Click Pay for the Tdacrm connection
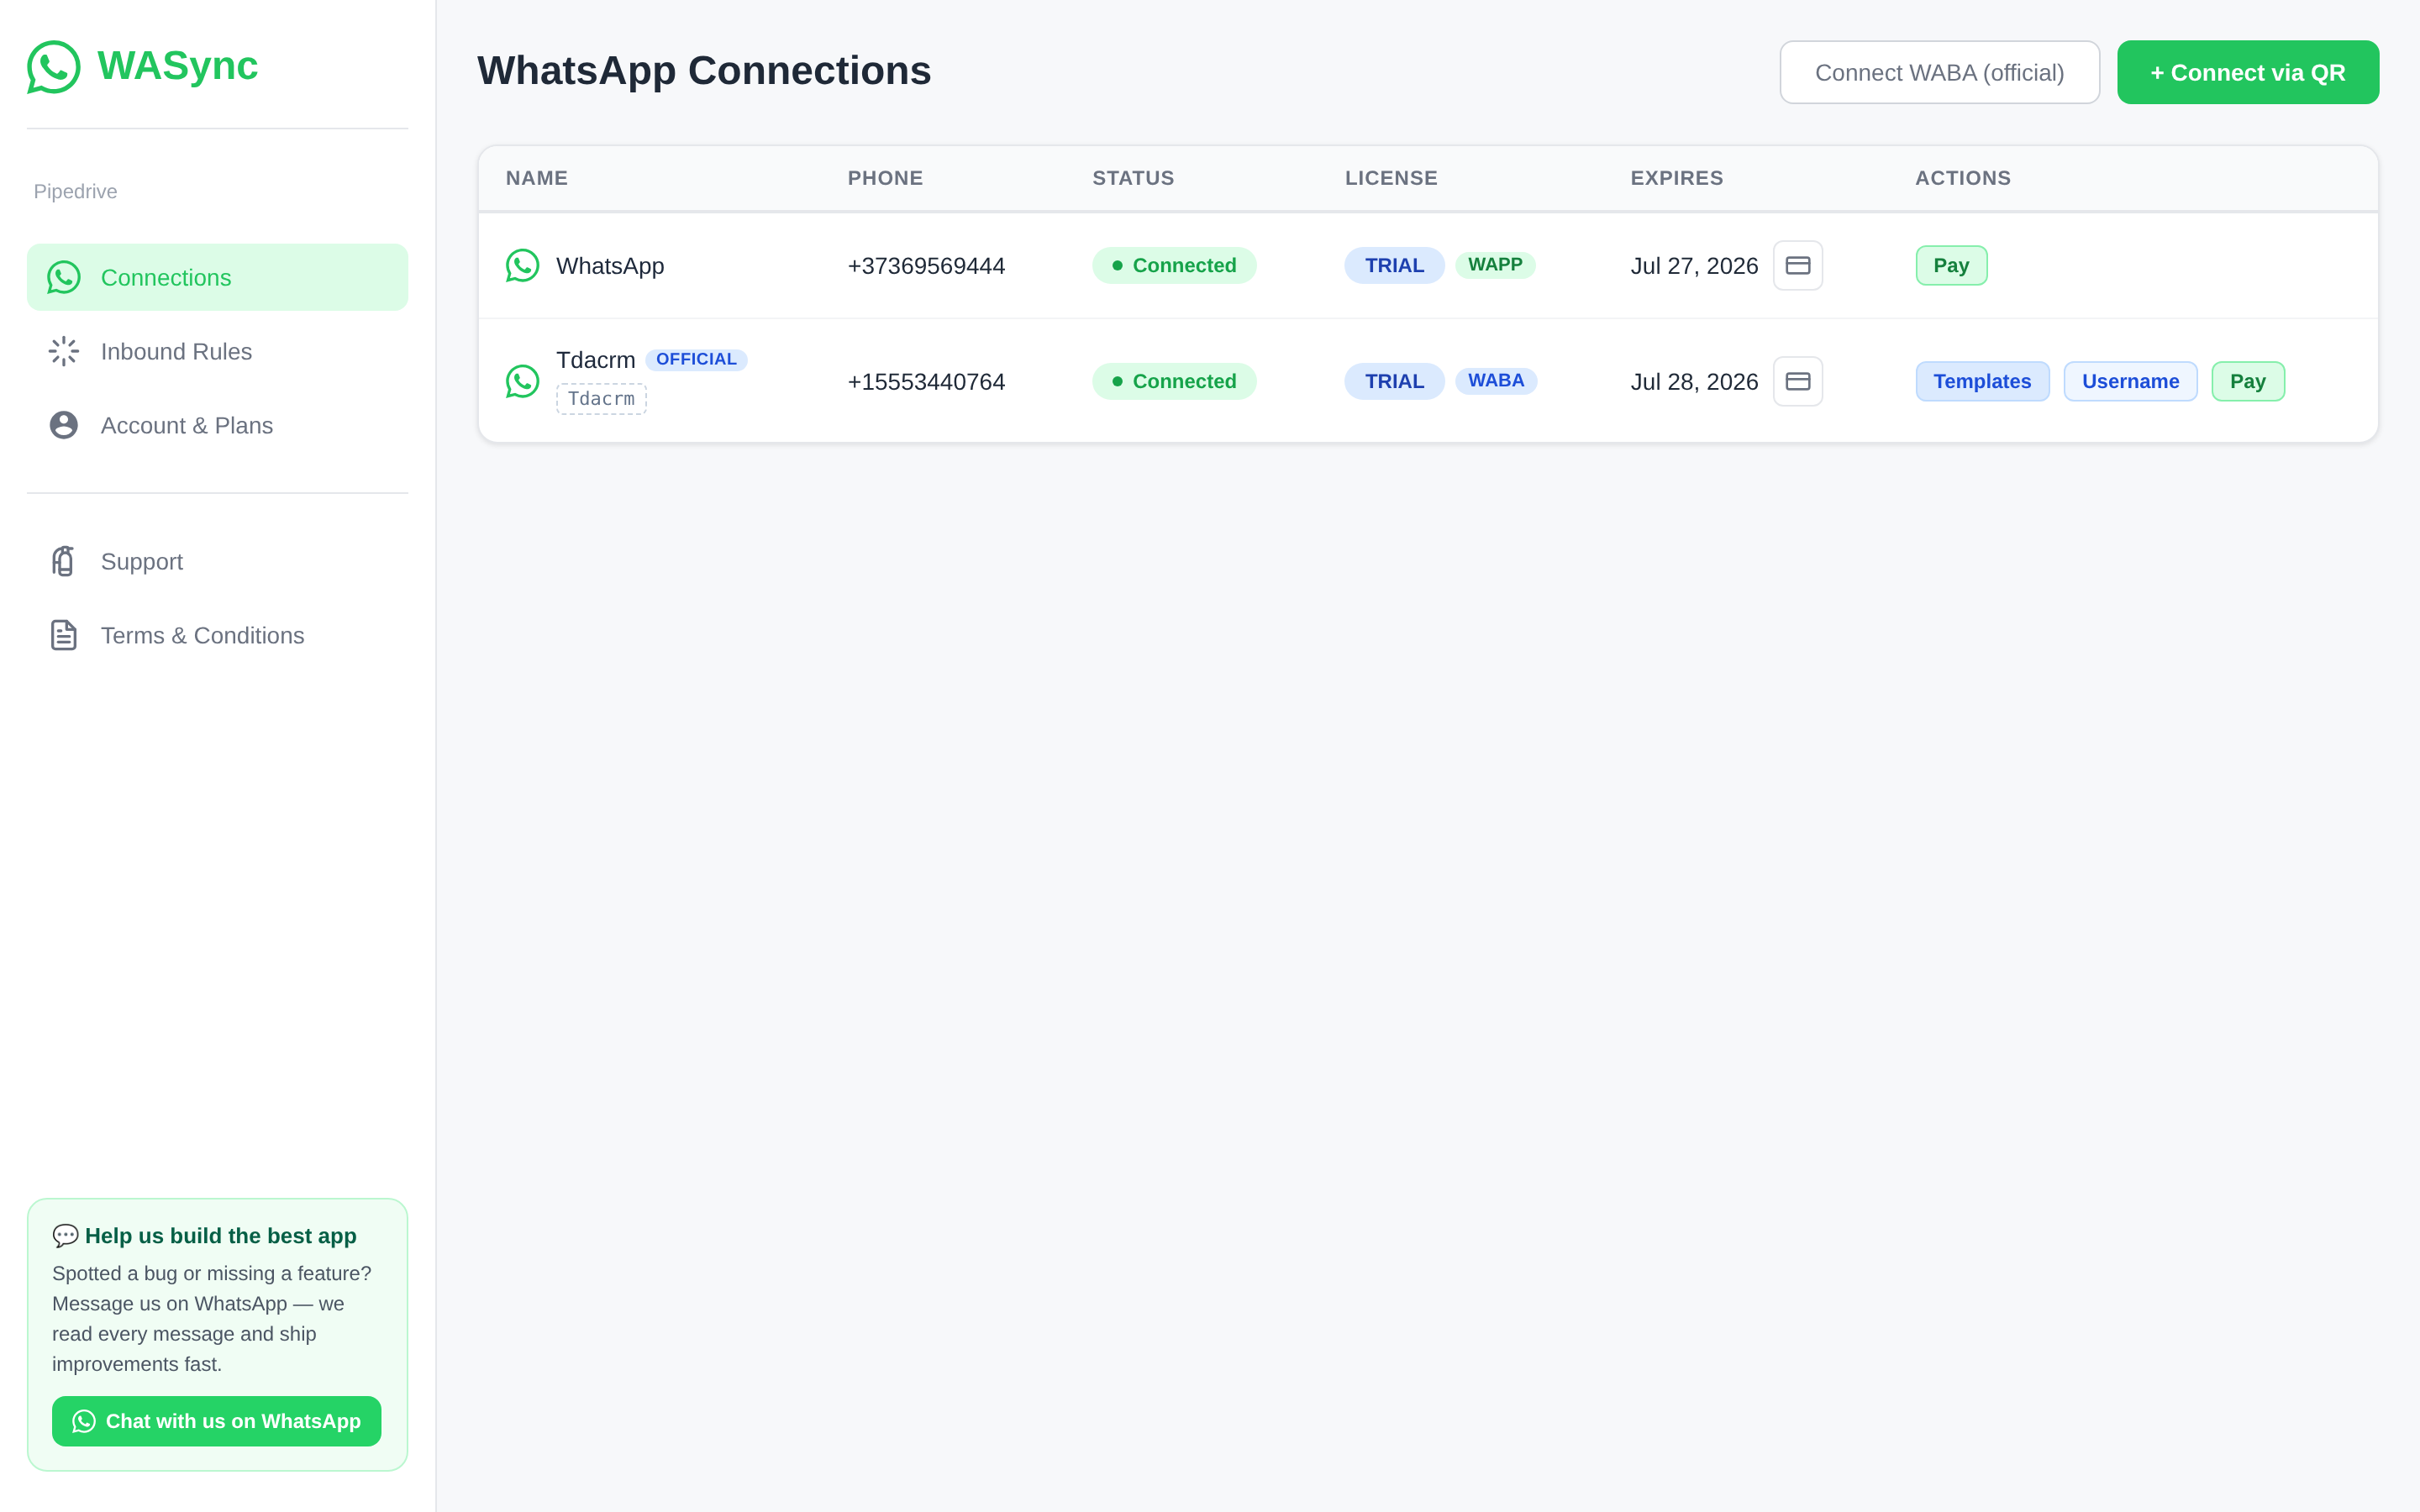2420x1512 pixels. [x=2248, y=381]
